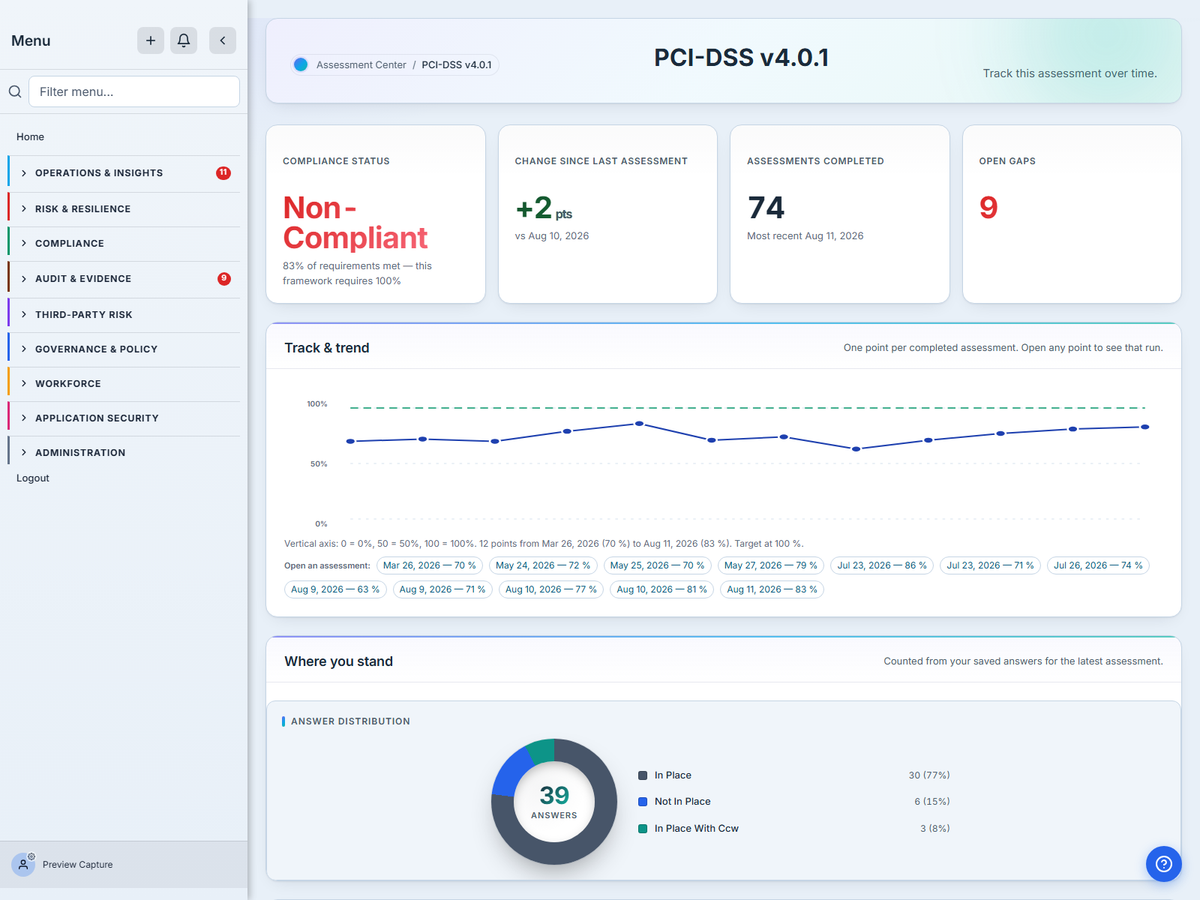Click the In Place With Ccw teal swatch
The width and height of the screenshot is (1200, 900).
tap(643, 828)
